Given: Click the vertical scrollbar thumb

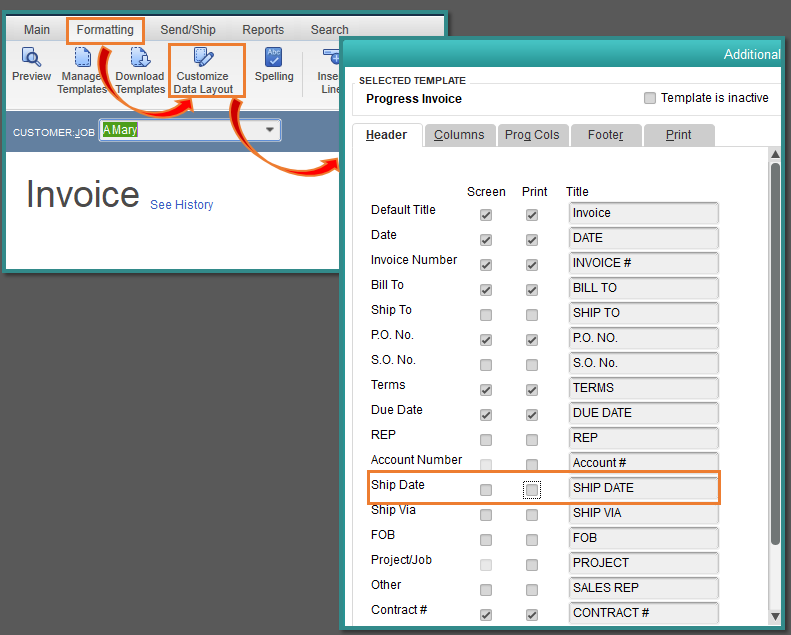Looking at the screenshot, I should [x=775, y=353].
